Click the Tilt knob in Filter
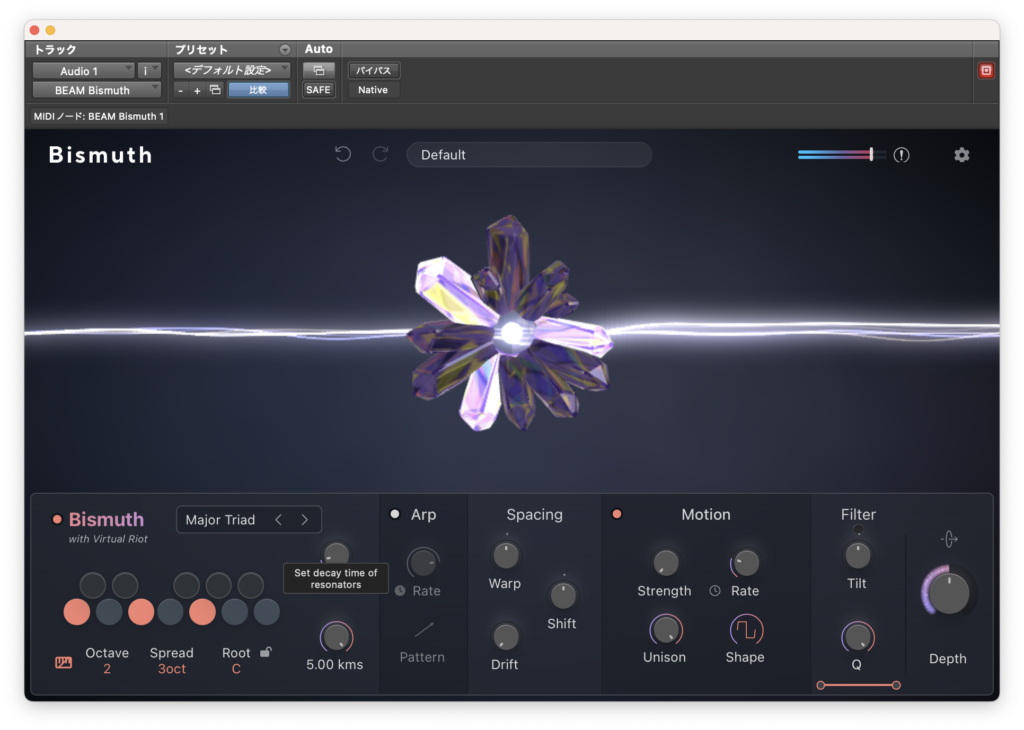 tap(857, 556)
